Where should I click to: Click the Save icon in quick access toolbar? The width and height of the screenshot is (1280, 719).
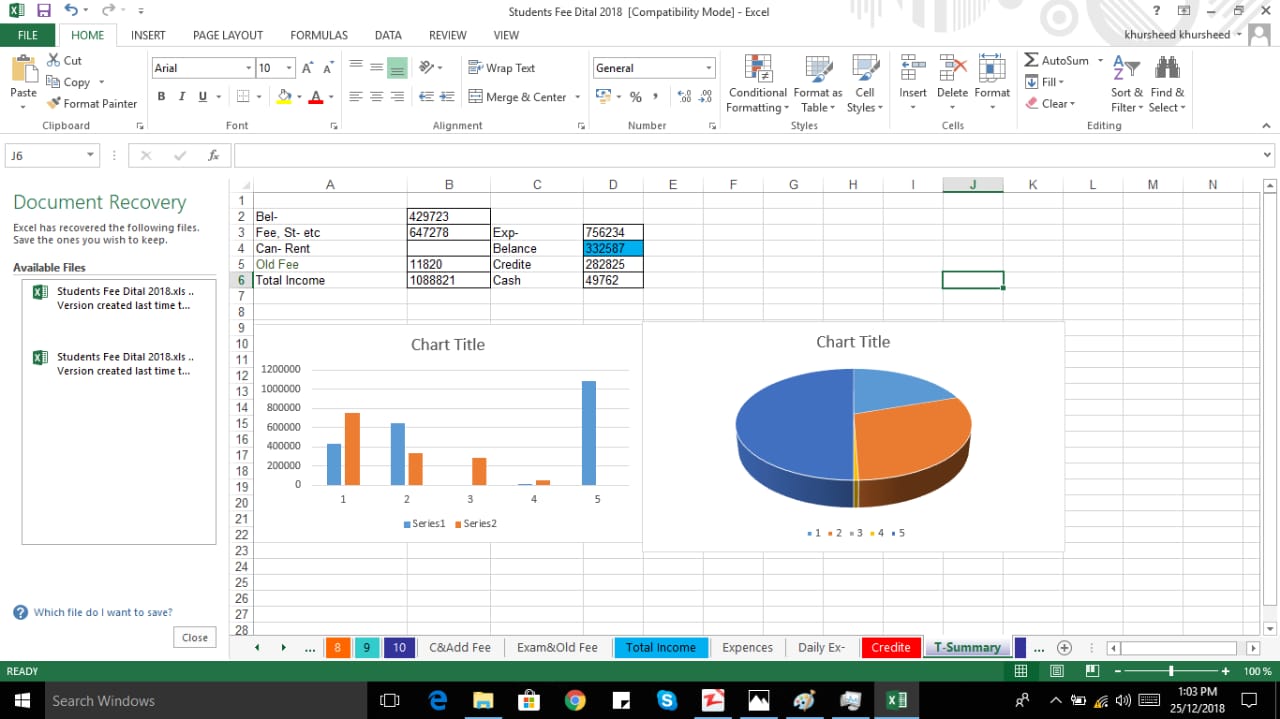(43, 11)
